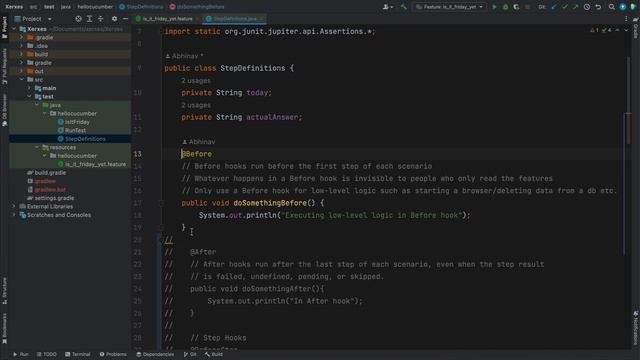Image resolution: width=640 pixels, height=360 pixels.
Task: Toggle code folding at doSomethingBefore method
Action: point(161,203)
